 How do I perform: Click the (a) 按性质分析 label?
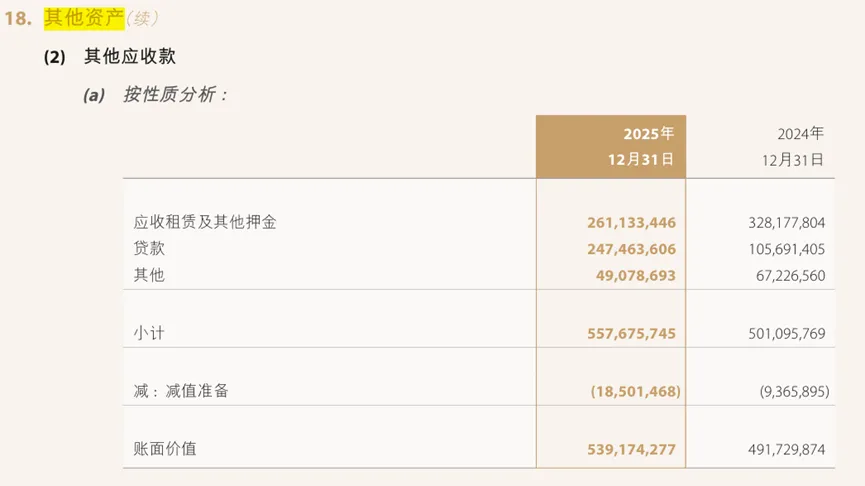tap(156, 95)
